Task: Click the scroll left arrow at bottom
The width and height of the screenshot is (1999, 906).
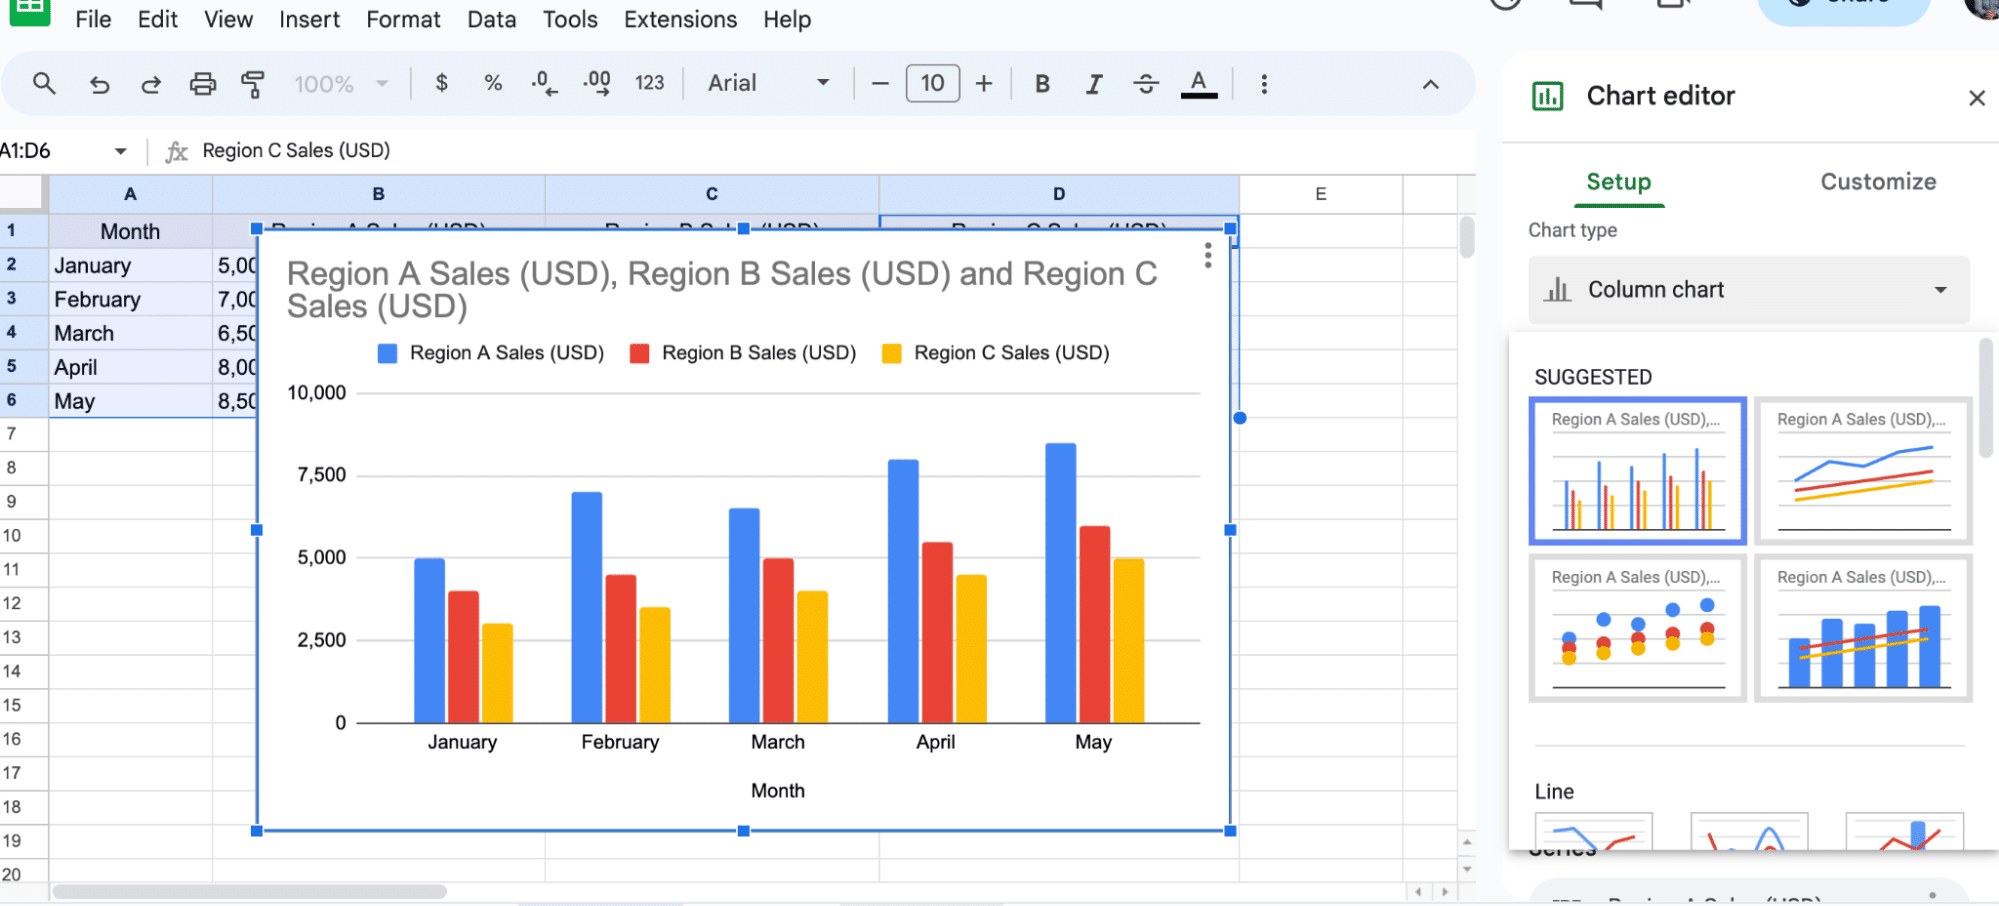Action: pyautogui.click(x=1418, y=891)
